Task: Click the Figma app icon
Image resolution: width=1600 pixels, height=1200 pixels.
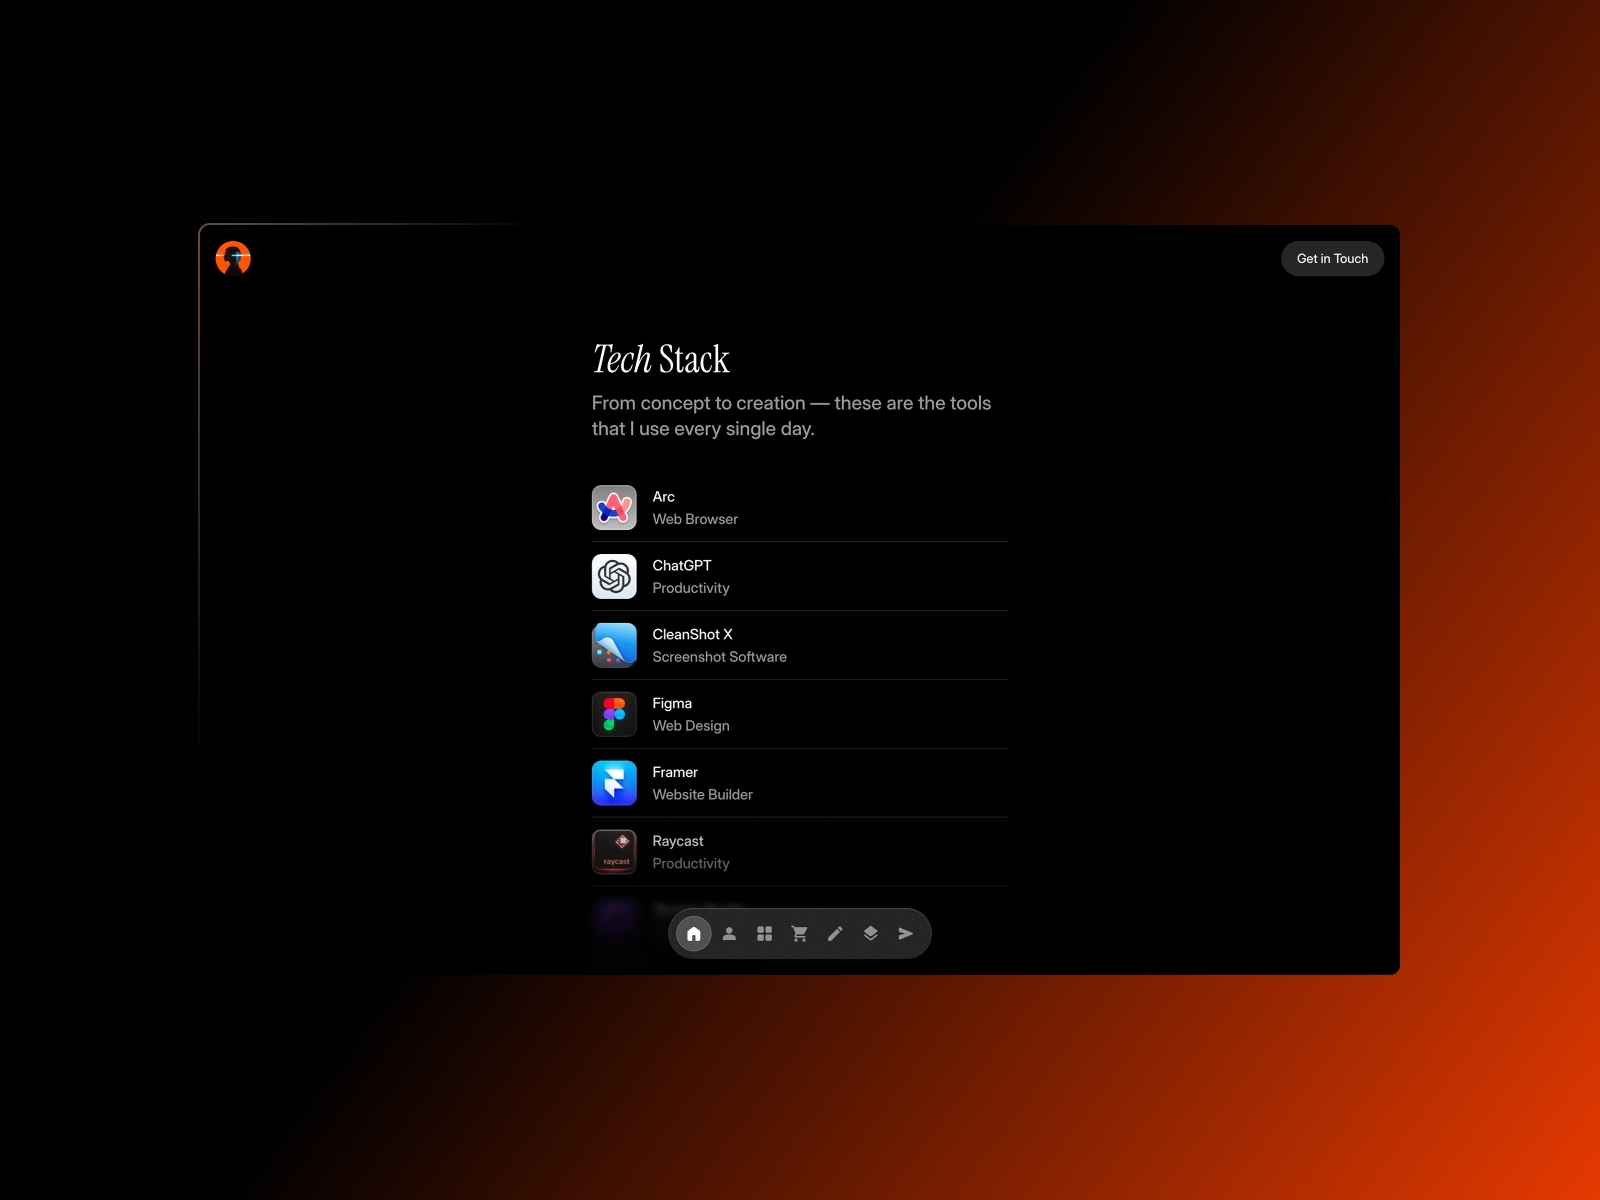Action: coord(614,715)
